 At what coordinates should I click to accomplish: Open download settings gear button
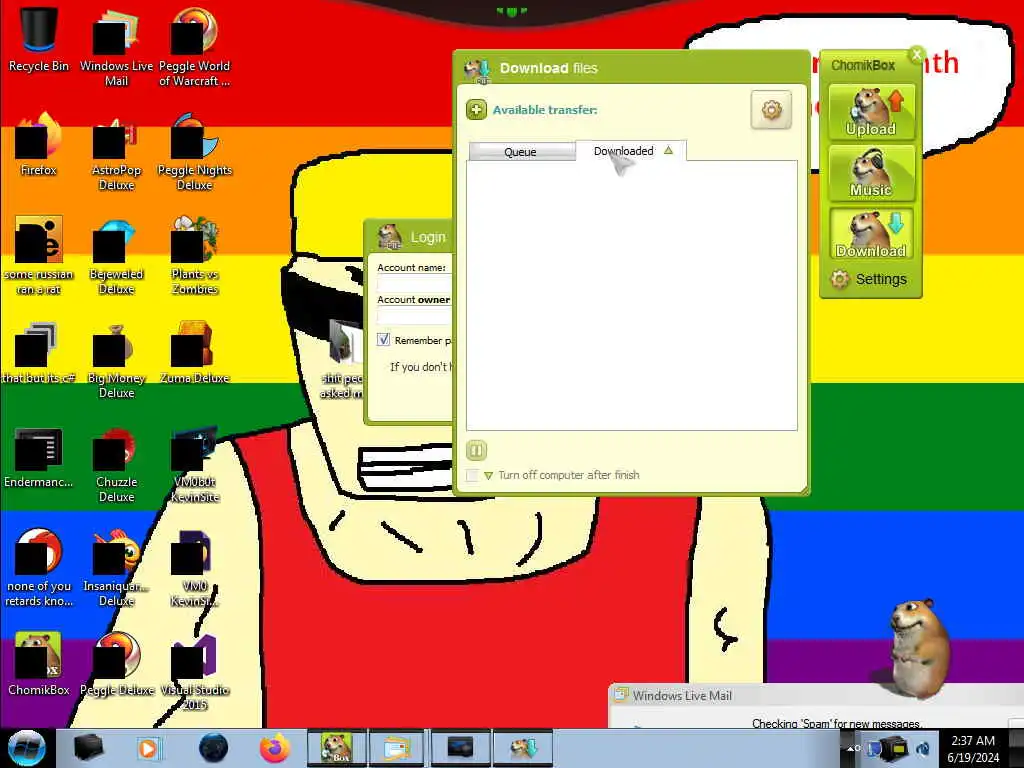(x=771, y=110)
